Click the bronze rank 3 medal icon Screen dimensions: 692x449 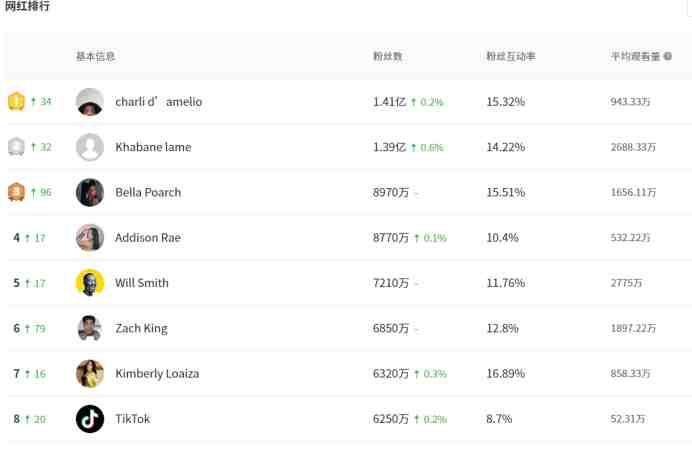click(x=16, y=192)
